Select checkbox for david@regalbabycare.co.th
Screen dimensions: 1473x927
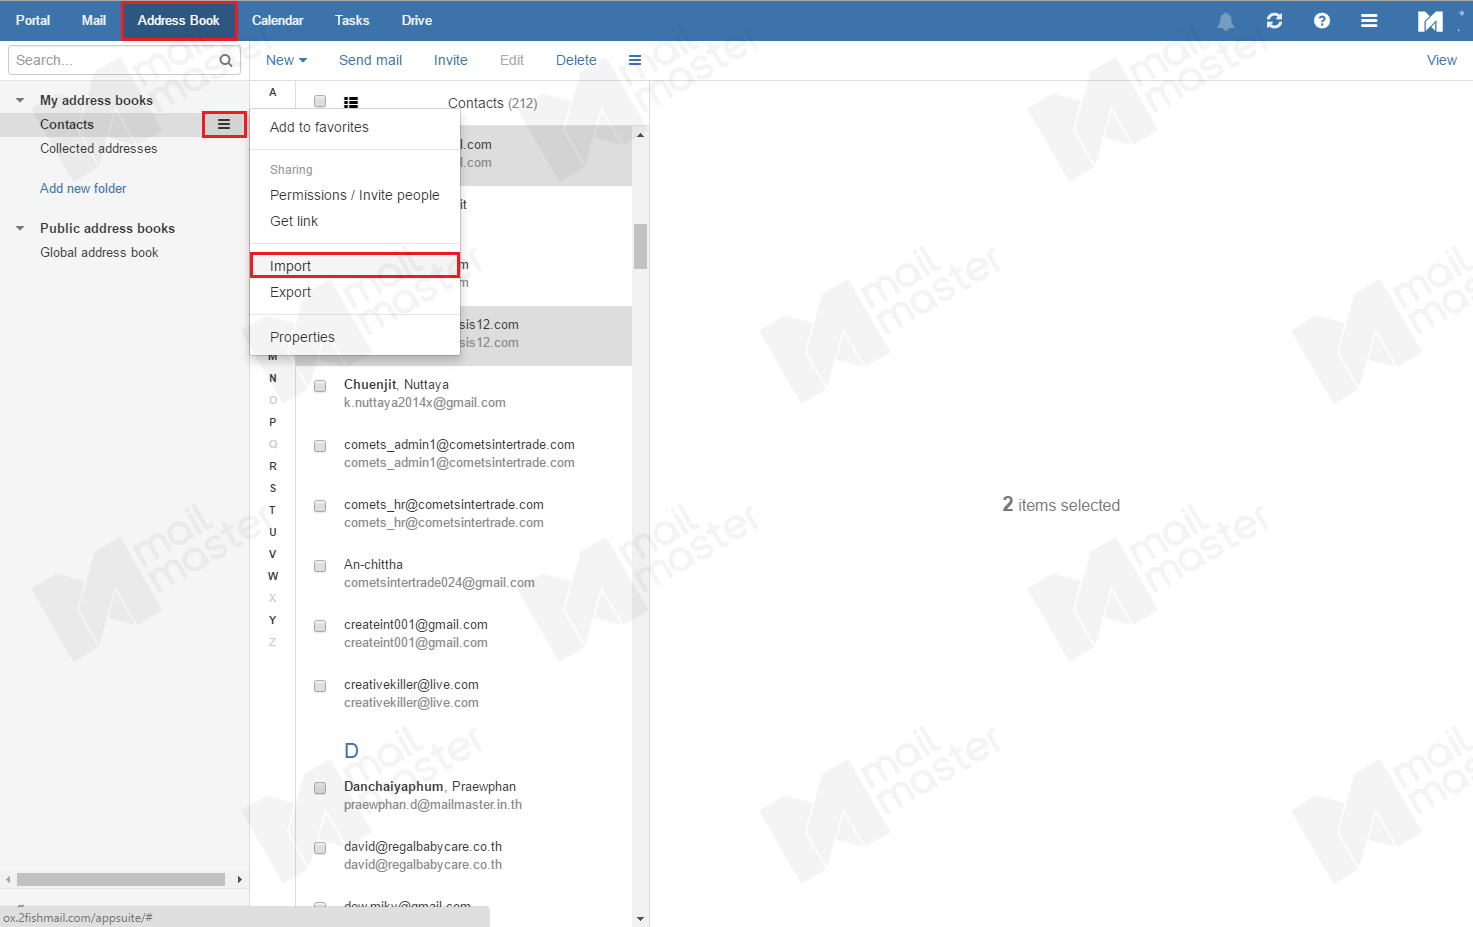[x=320, y=848]
